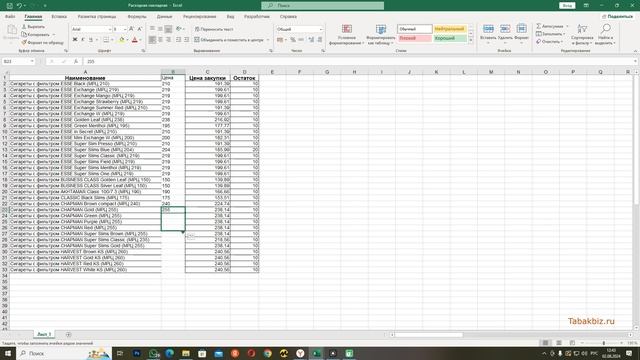The height and width of the screenshot is (360, 640).
Task: Move the zoom slider in status bar
Action: [604, 343]
